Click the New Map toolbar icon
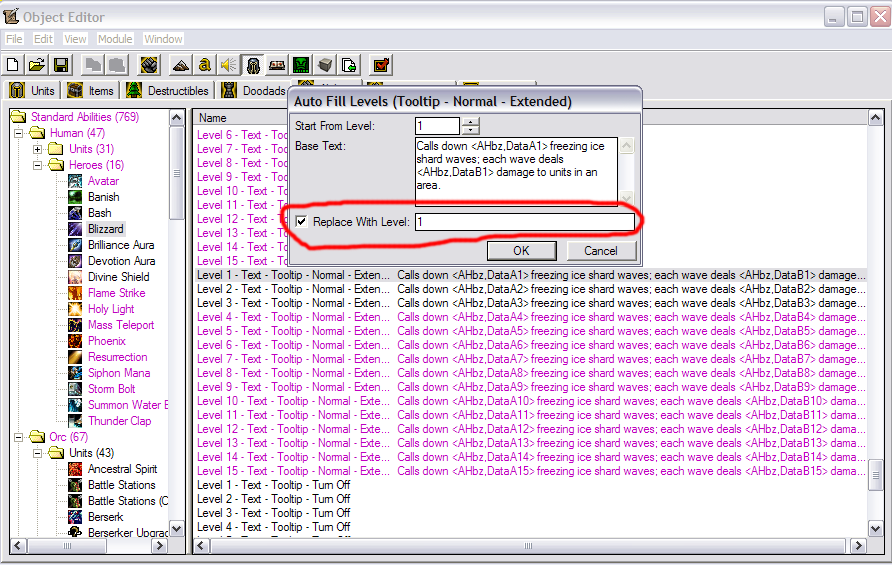Screen dimensions: 892x565 pyautogui.click(x=13, y=65)
